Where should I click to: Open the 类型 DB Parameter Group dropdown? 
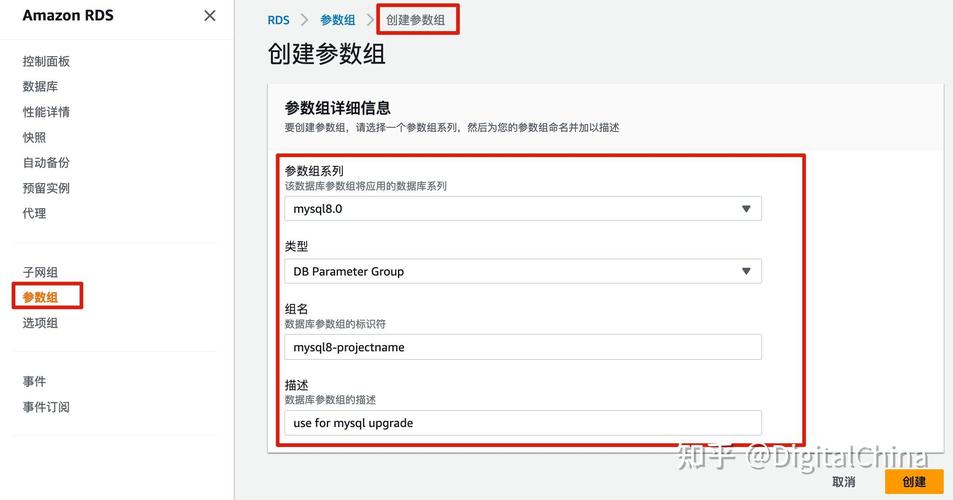[x=523, y=272]
